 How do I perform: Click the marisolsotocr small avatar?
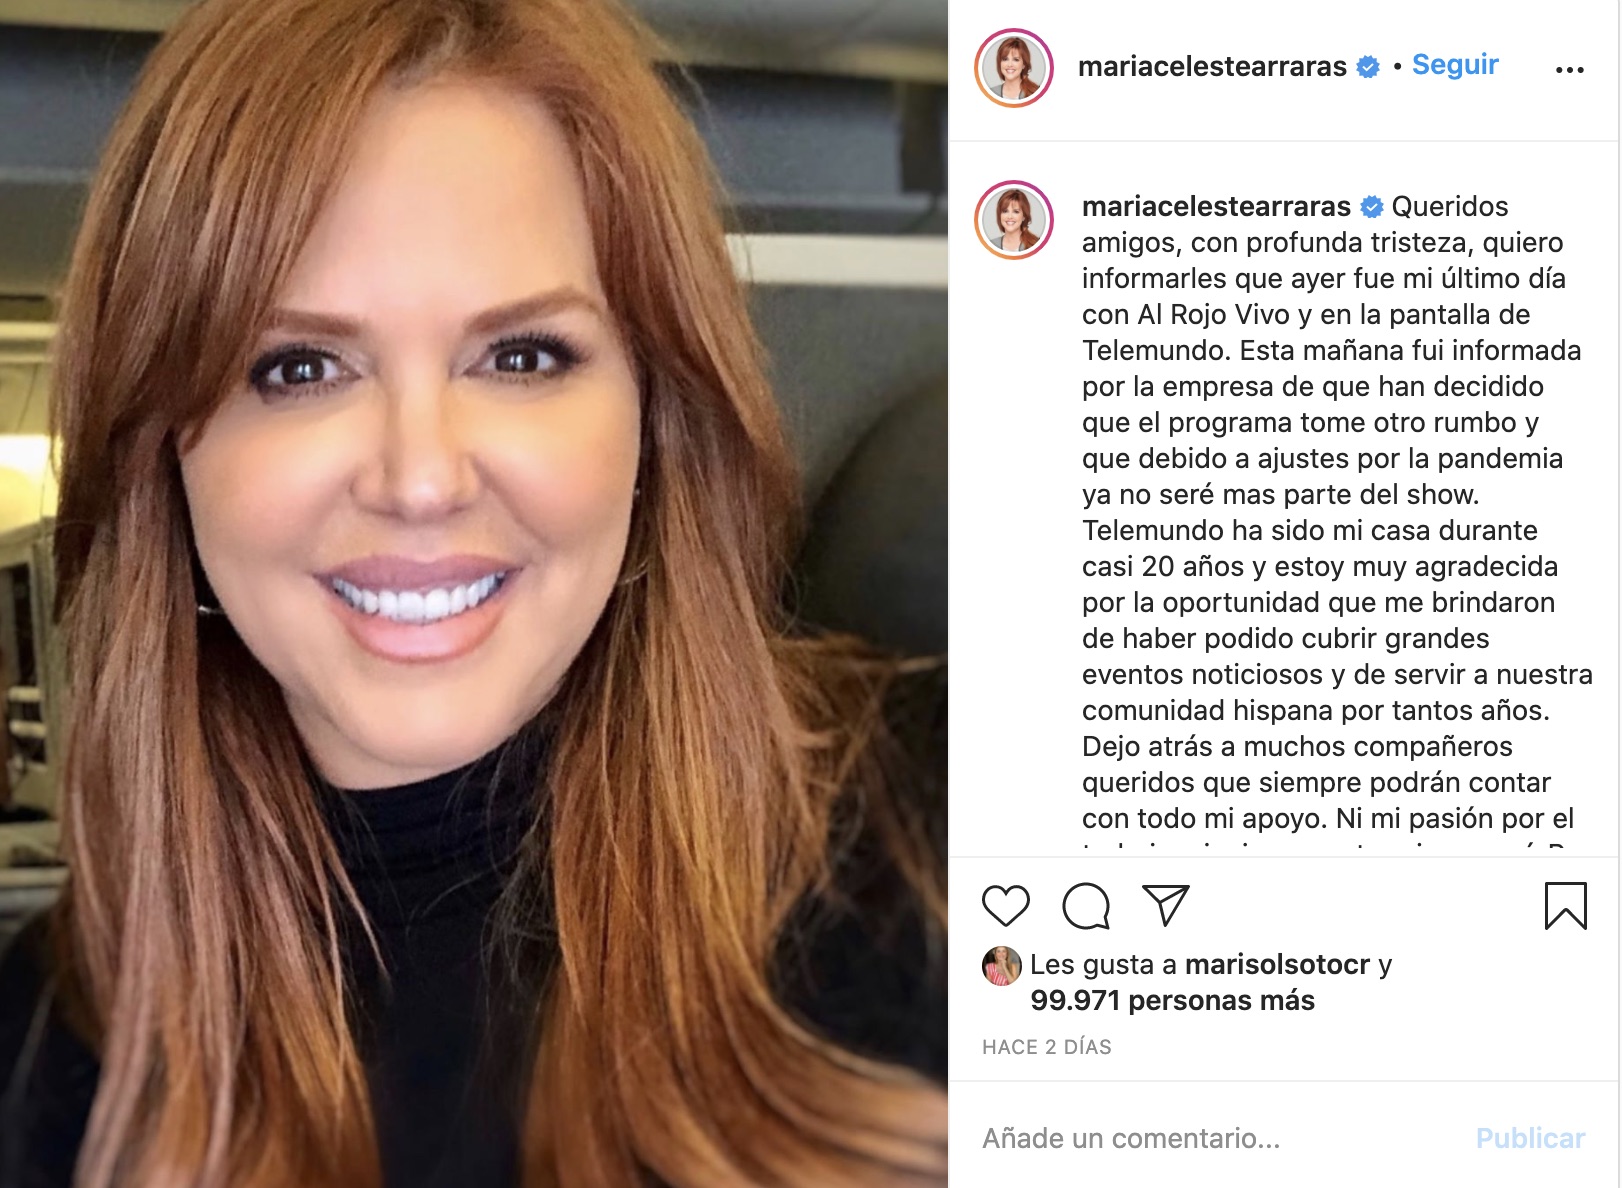point(1001,966)
